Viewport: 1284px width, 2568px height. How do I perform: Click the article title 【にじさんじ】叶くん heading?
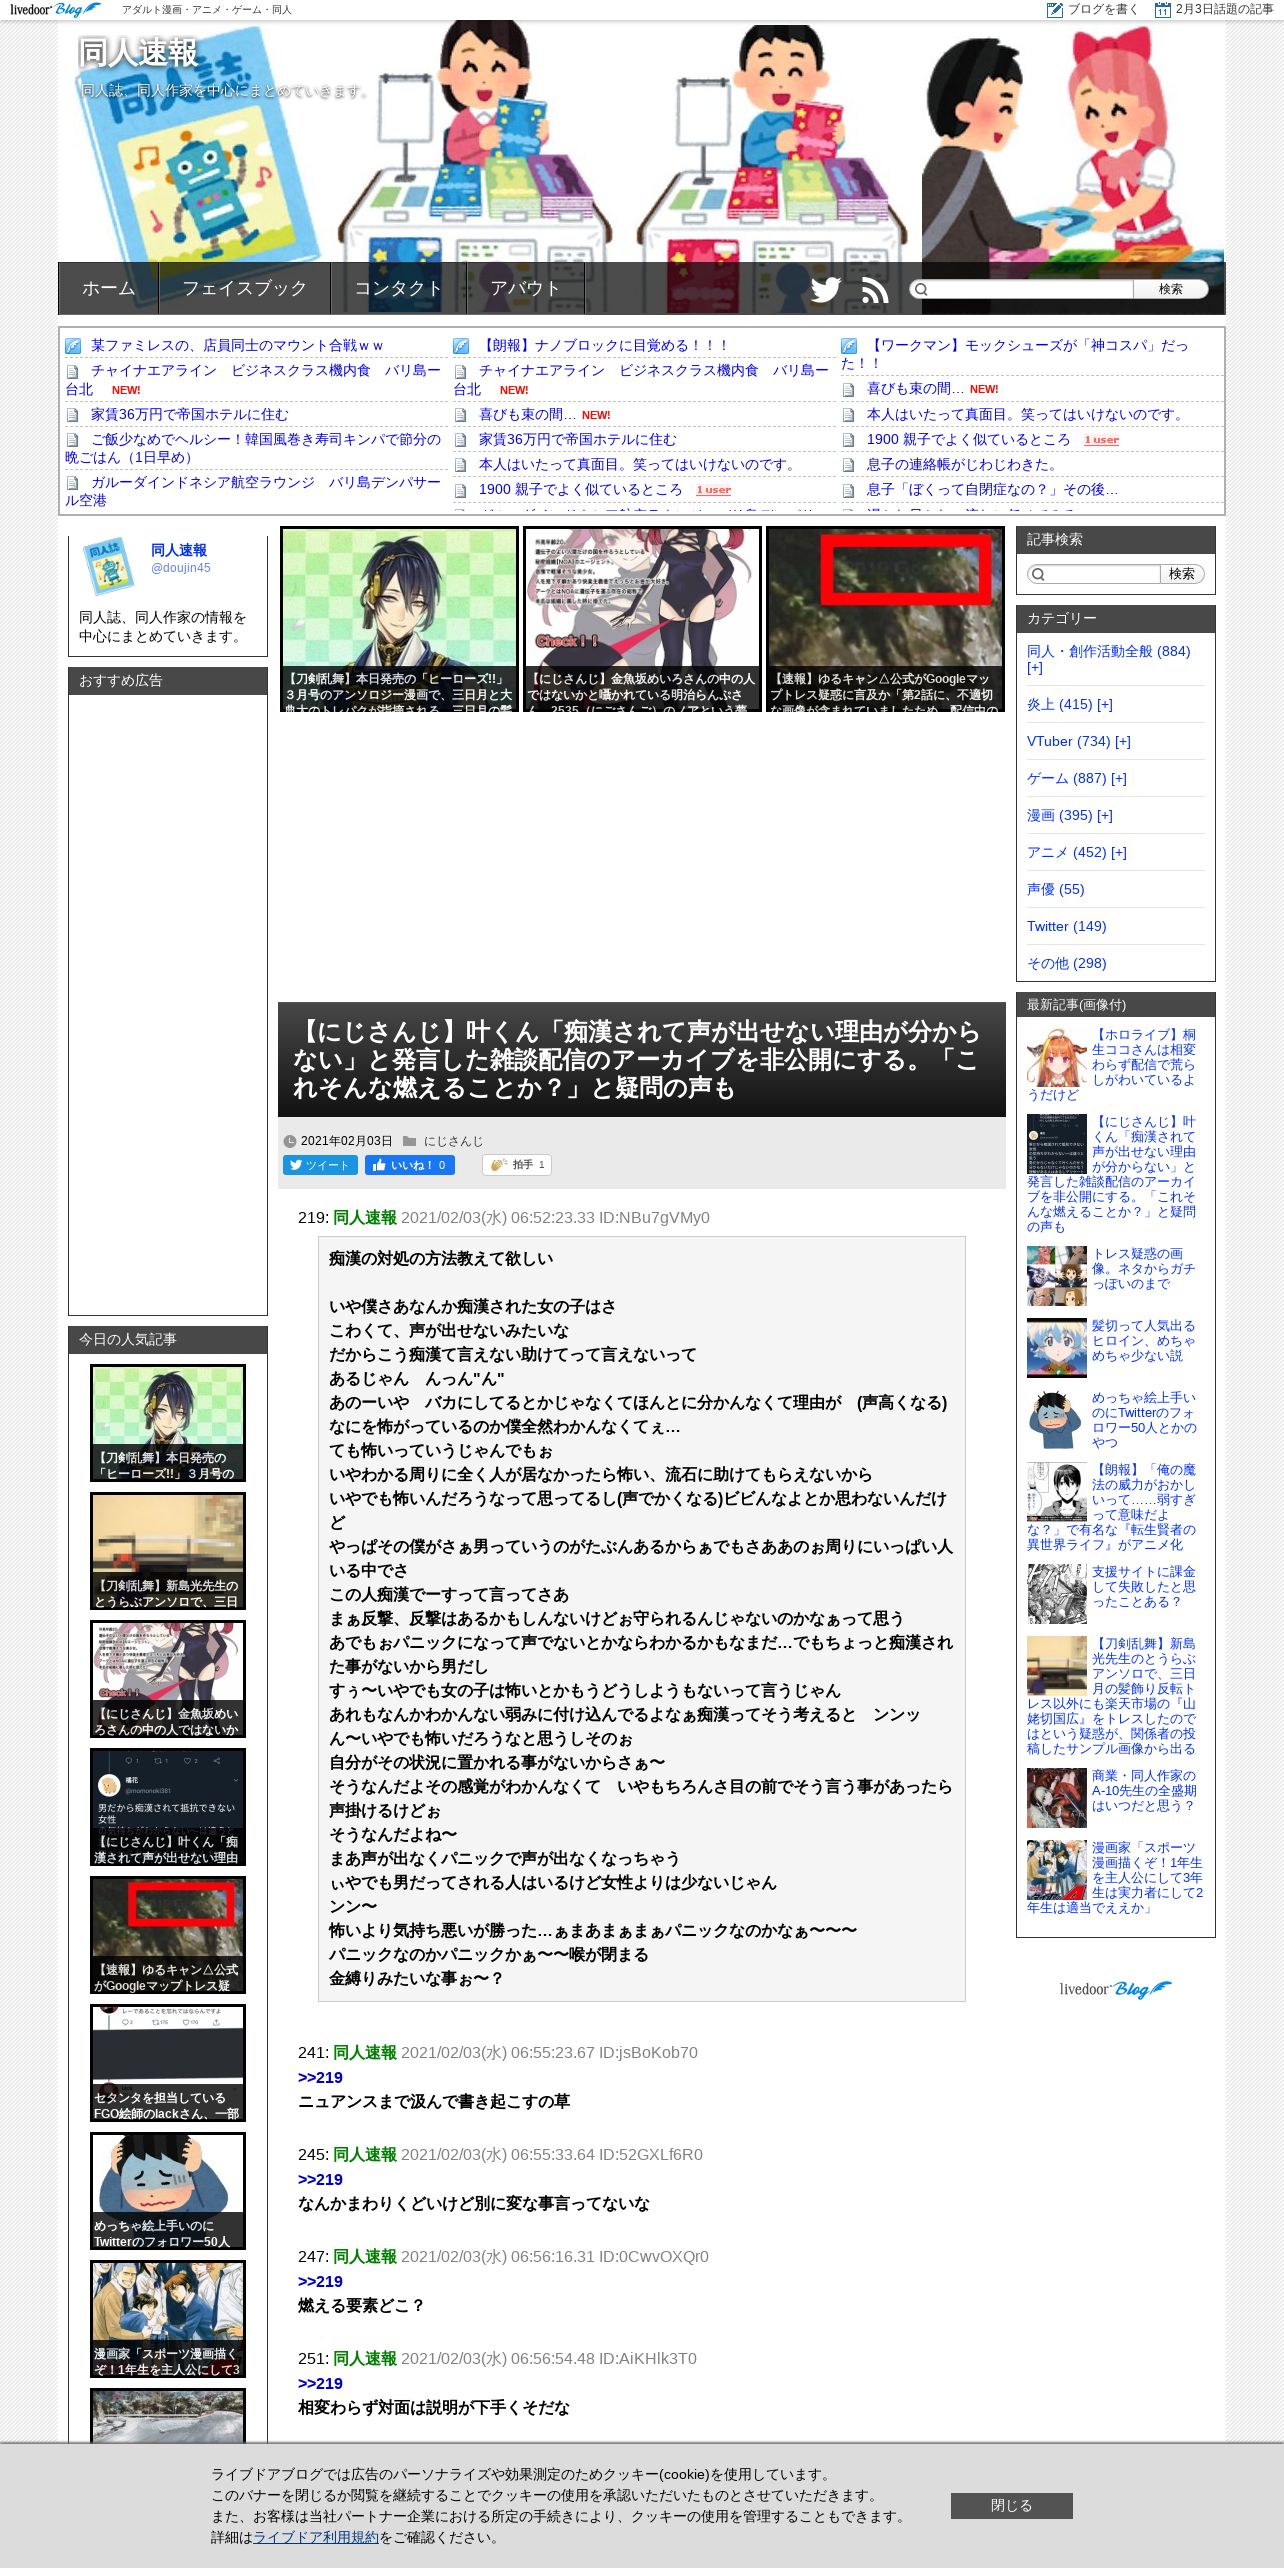(637, 1060)
